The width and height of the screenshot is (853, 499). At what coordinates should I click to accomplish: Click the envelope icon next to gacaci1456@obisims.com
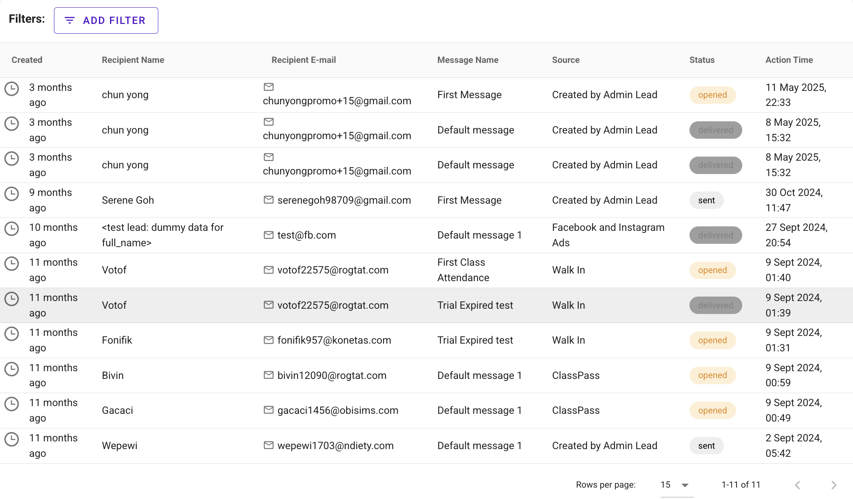[x=268, y=410]
